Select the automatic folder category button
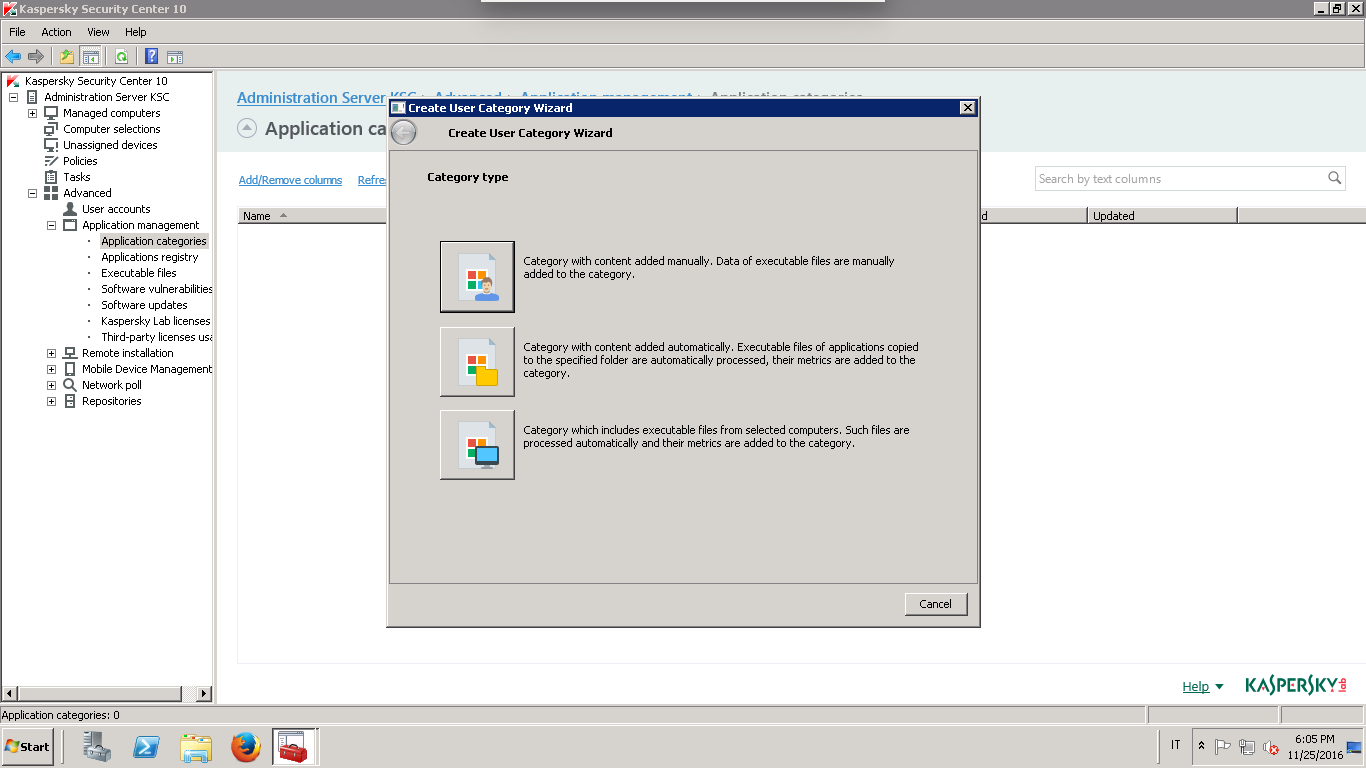The height and width of the screenshot is (768, 1366). coord(477,362)
